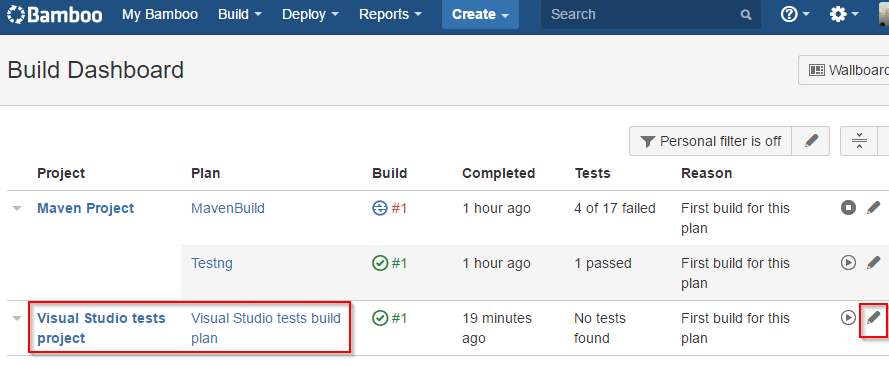Collapse the Maven Project row
889x366 pixels.
coord(17,208)
